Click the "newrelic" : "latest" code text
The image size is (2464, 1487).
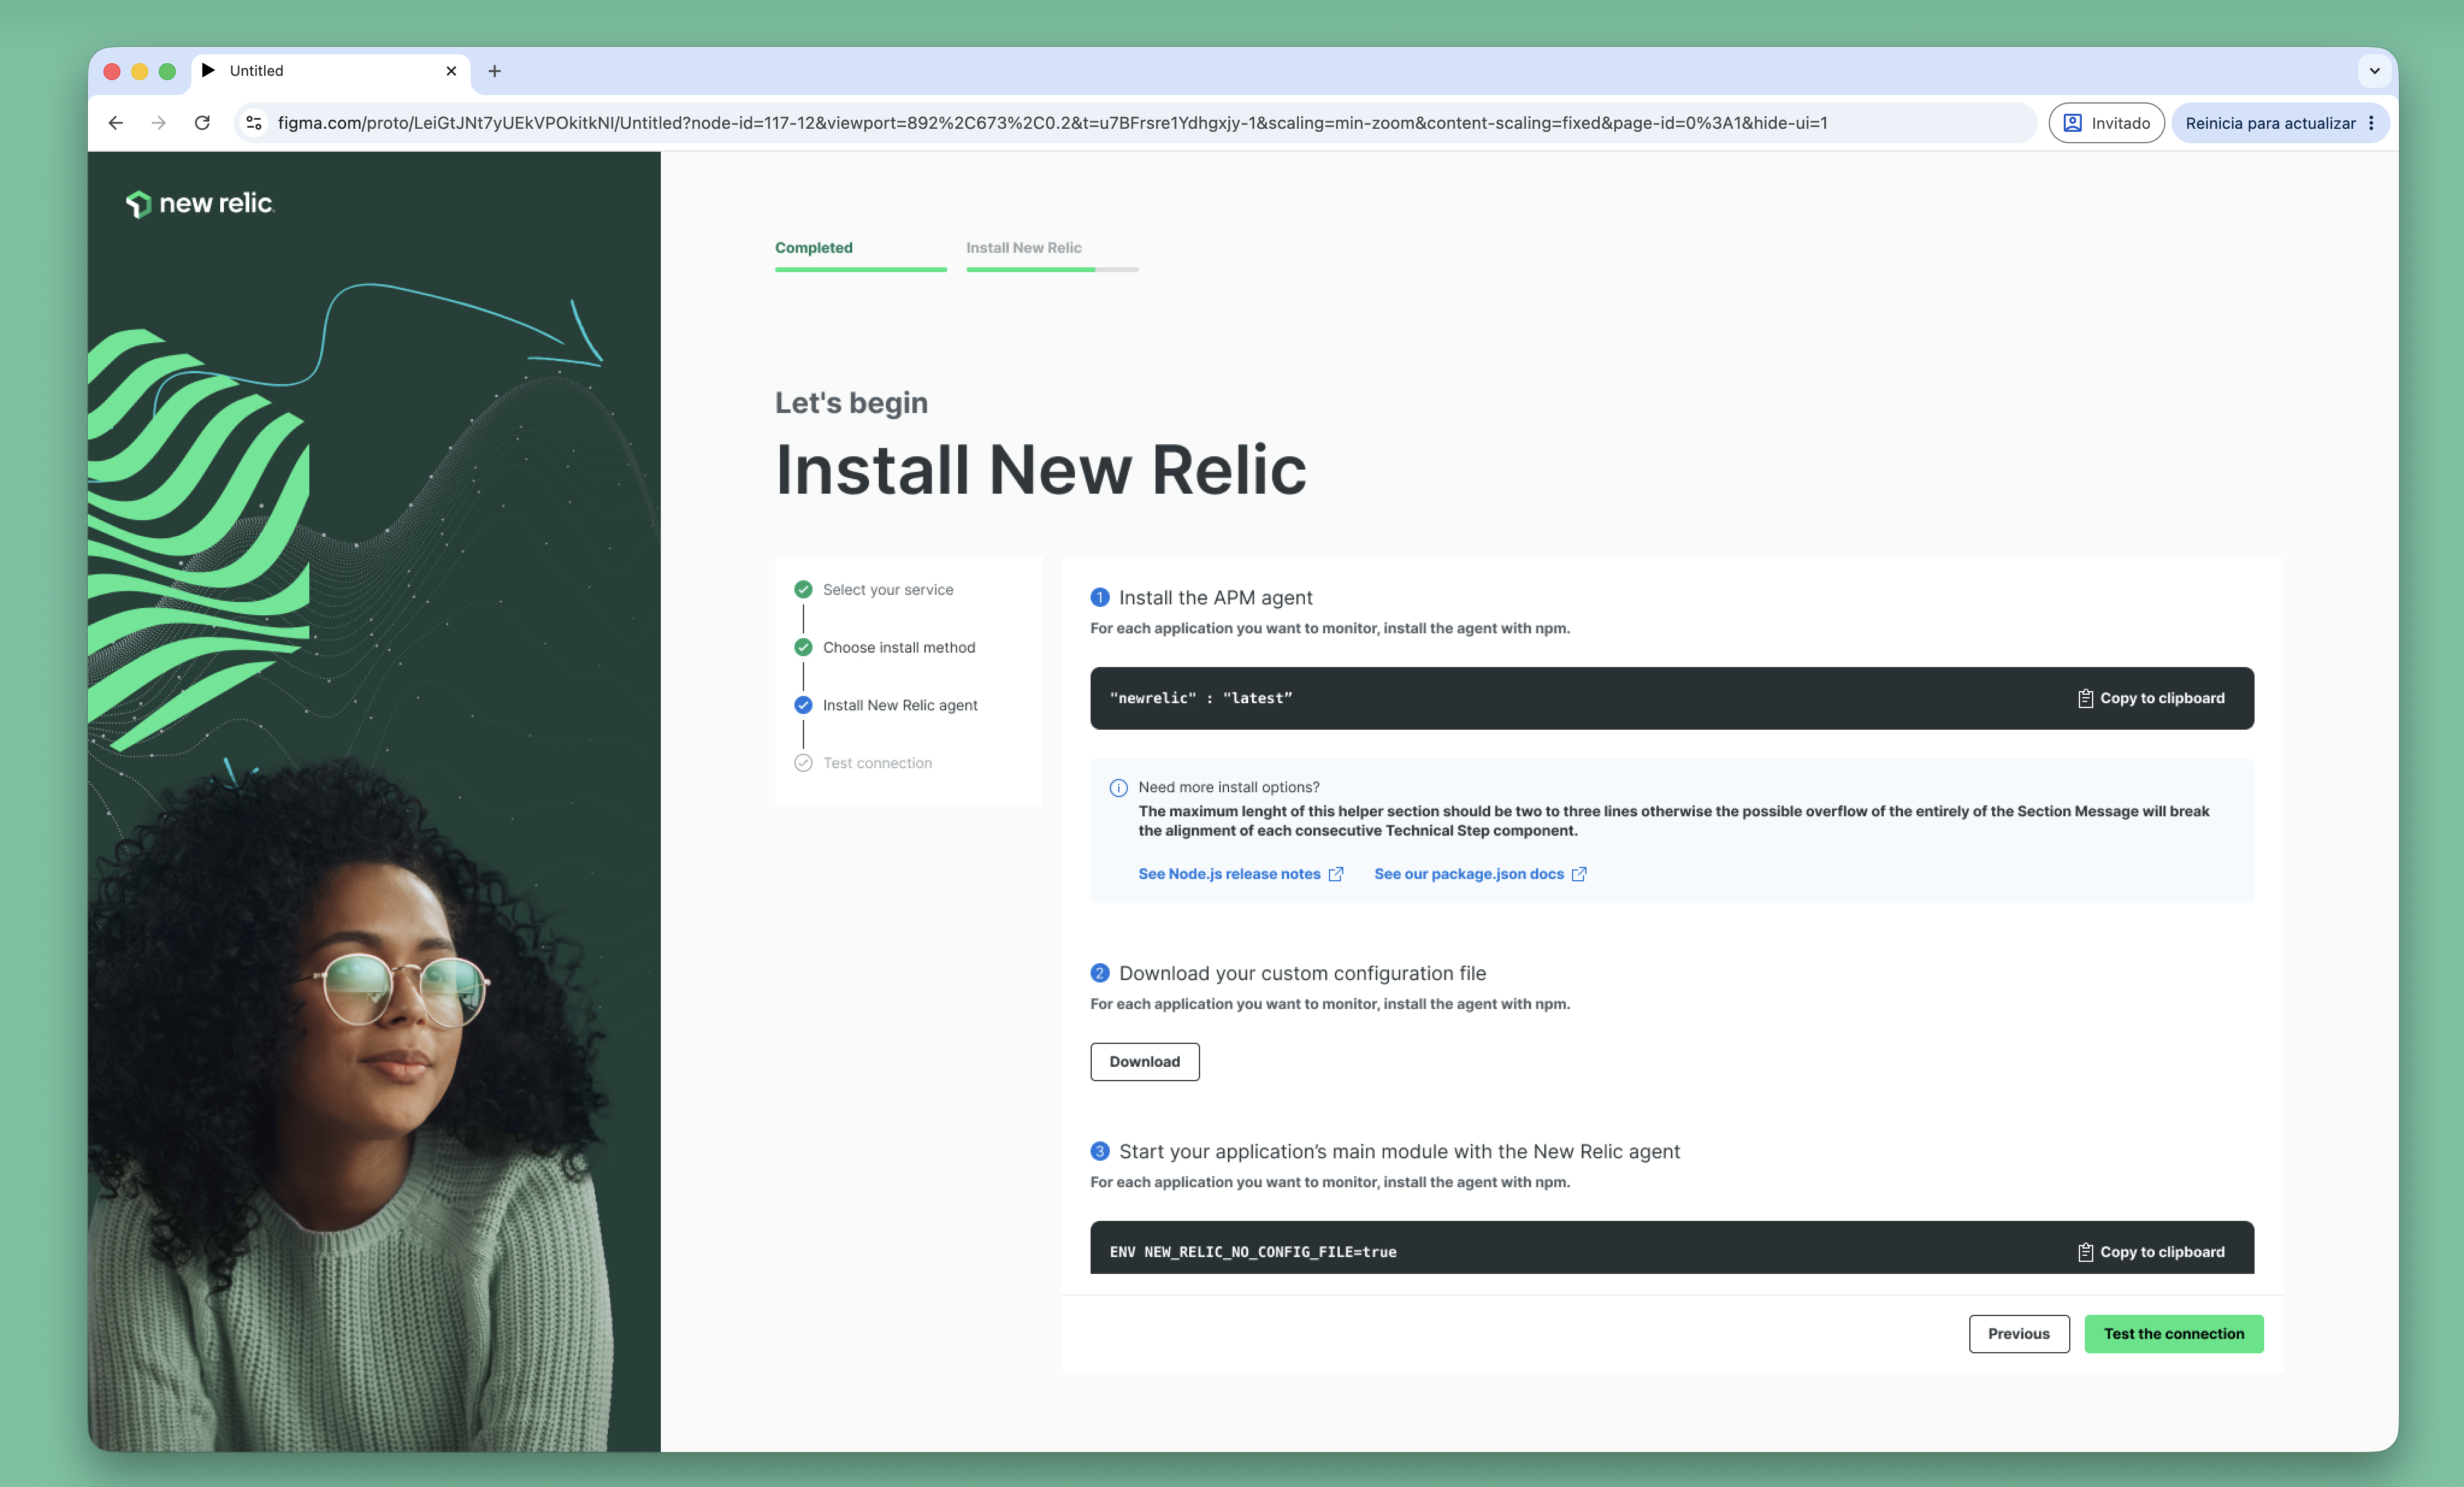(x=1201, y=698)
